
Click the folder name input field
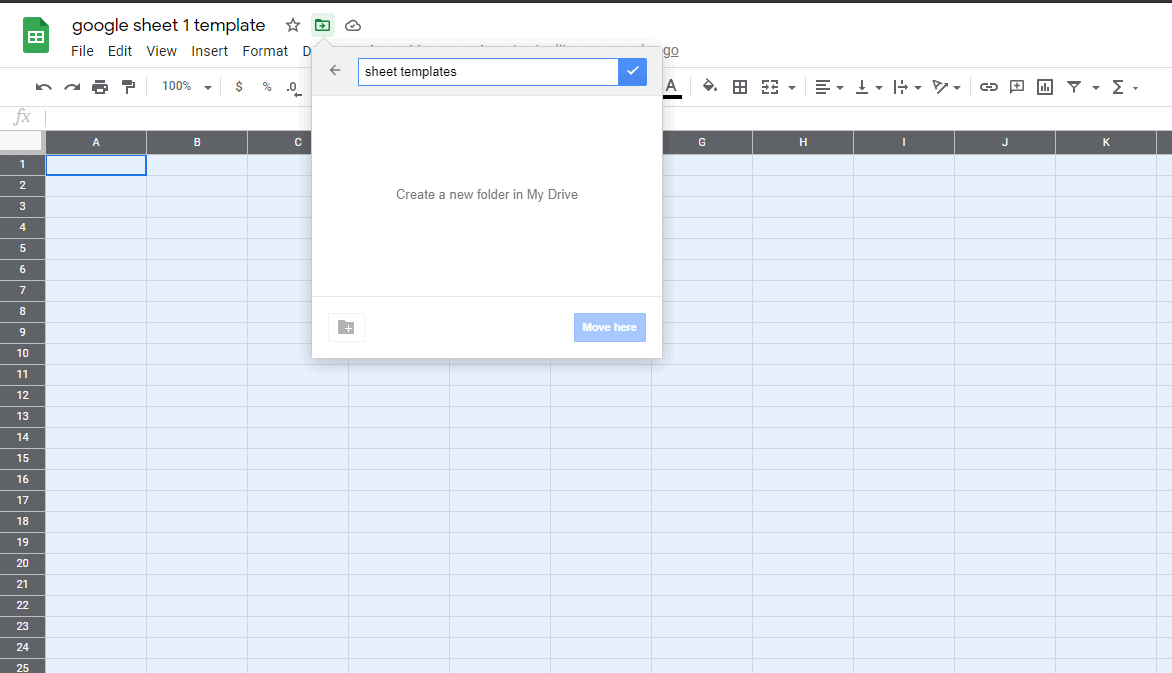pos(488,72)
